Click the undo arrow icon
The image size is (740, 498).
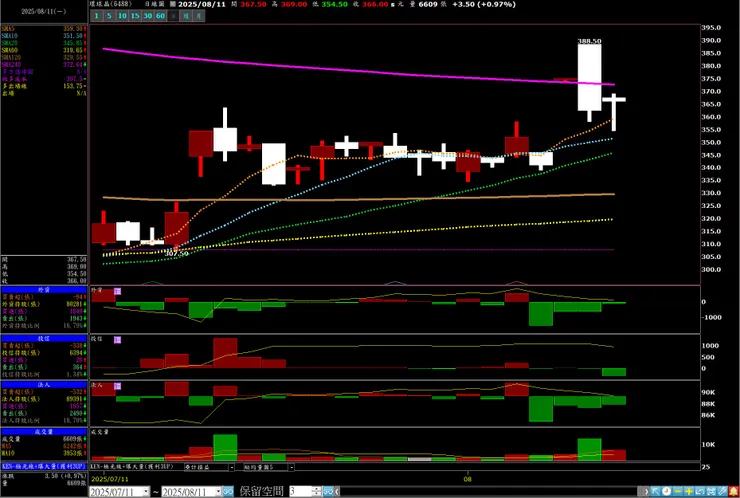700,491
